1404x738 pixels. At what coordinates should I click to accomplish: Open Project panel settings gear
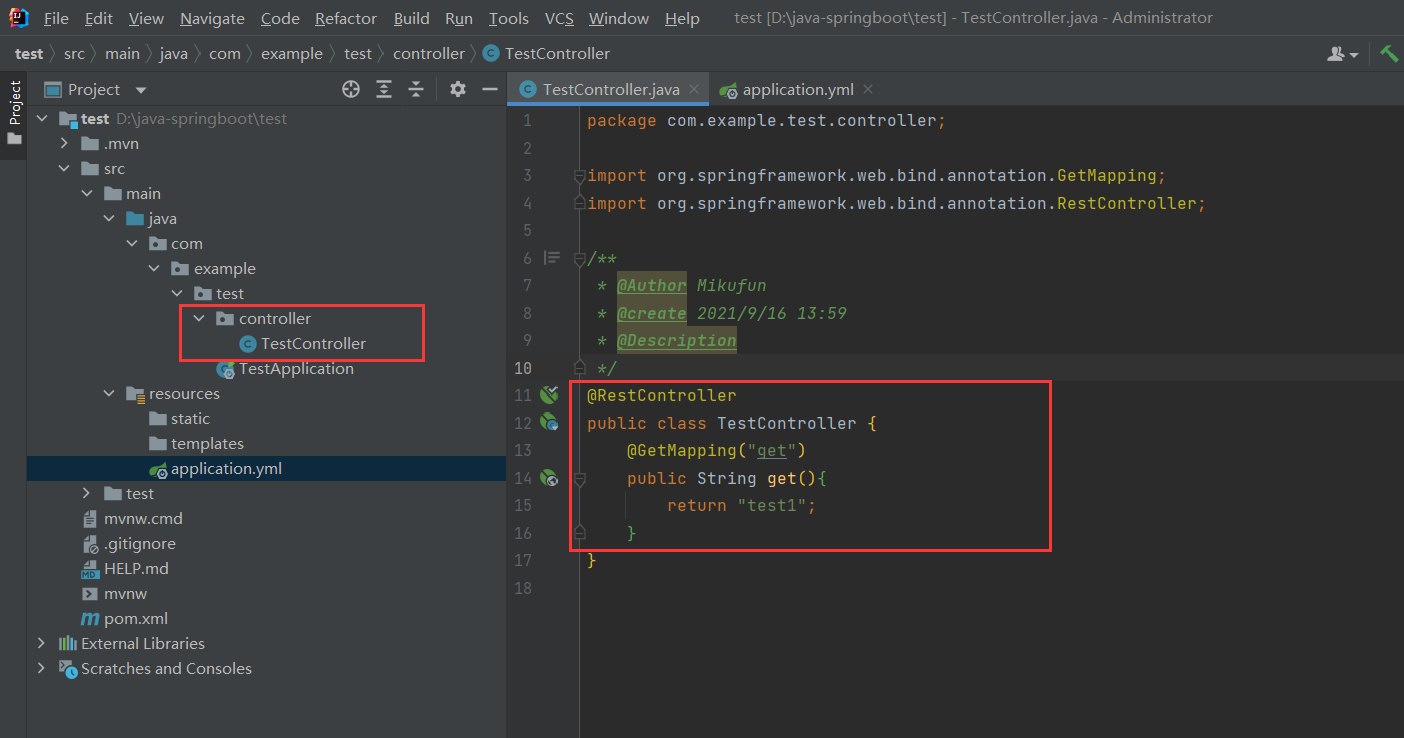point(458,89)
